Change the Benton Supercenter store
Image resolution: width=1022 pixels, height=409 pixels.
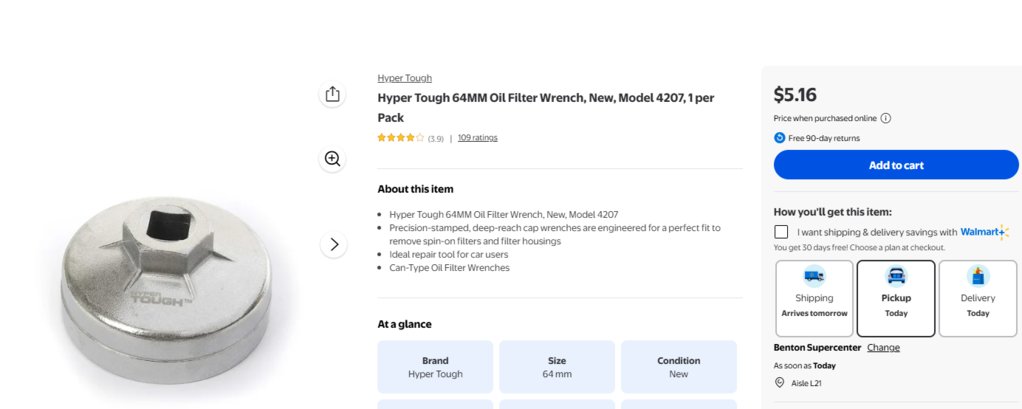click(883, 348)
